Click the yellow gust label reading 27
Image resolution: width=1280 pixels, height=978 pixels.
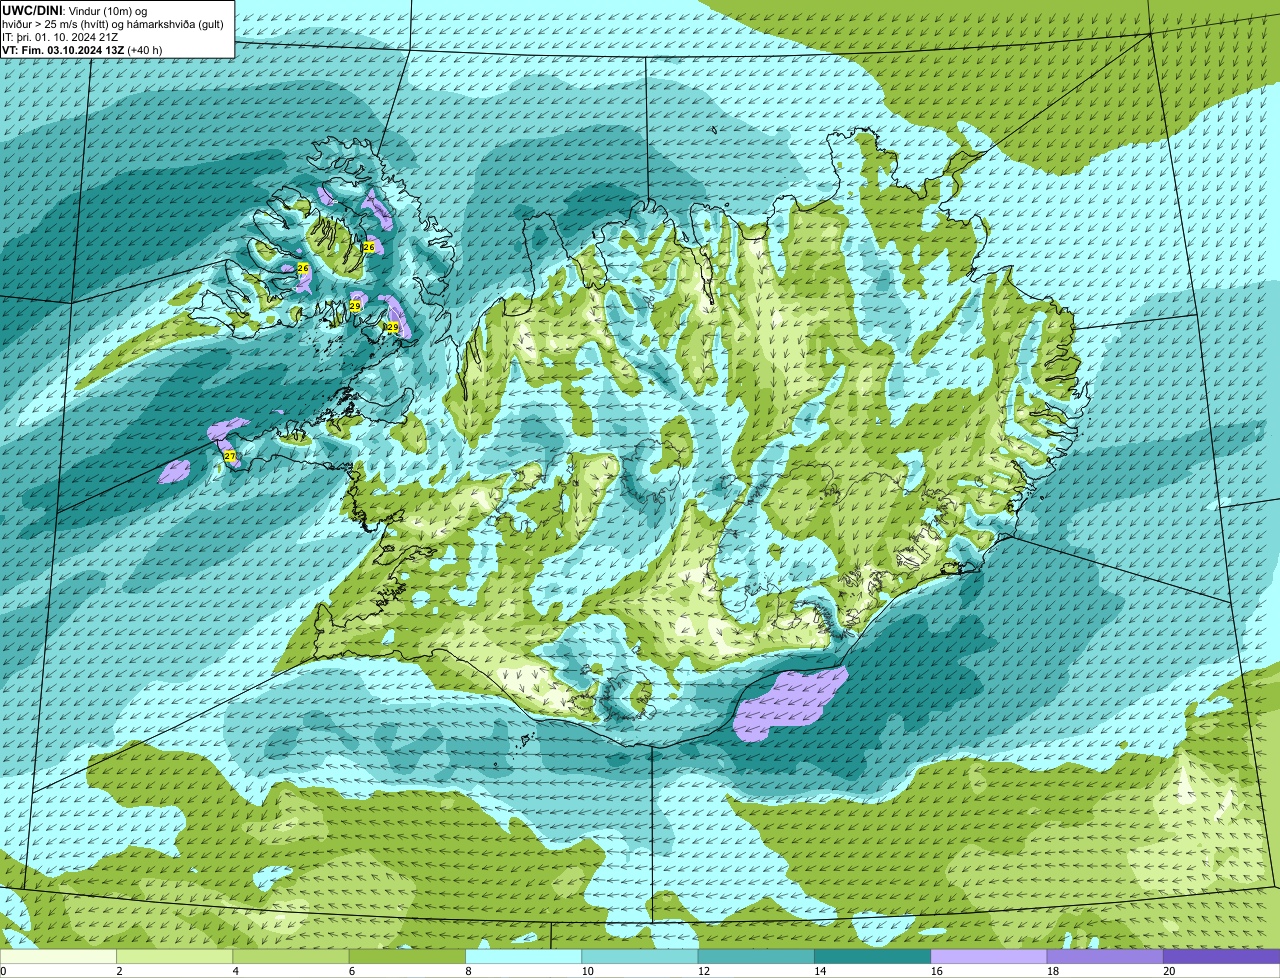click(230, 456)
